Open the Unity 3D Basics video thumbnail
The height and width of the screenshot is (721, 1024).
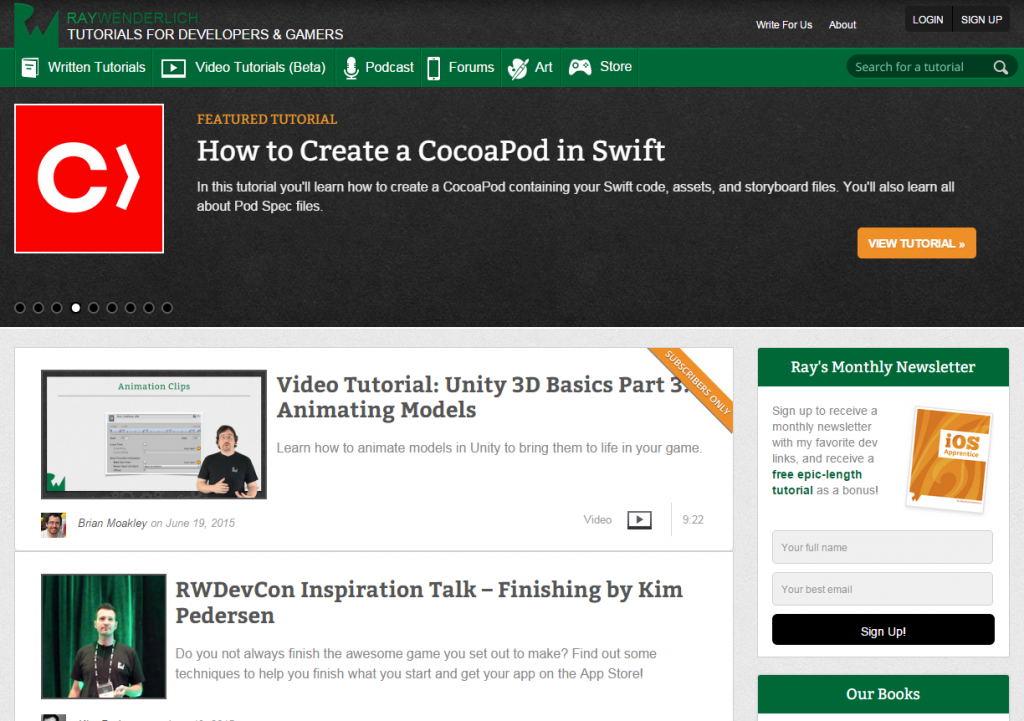click(153, 434)
